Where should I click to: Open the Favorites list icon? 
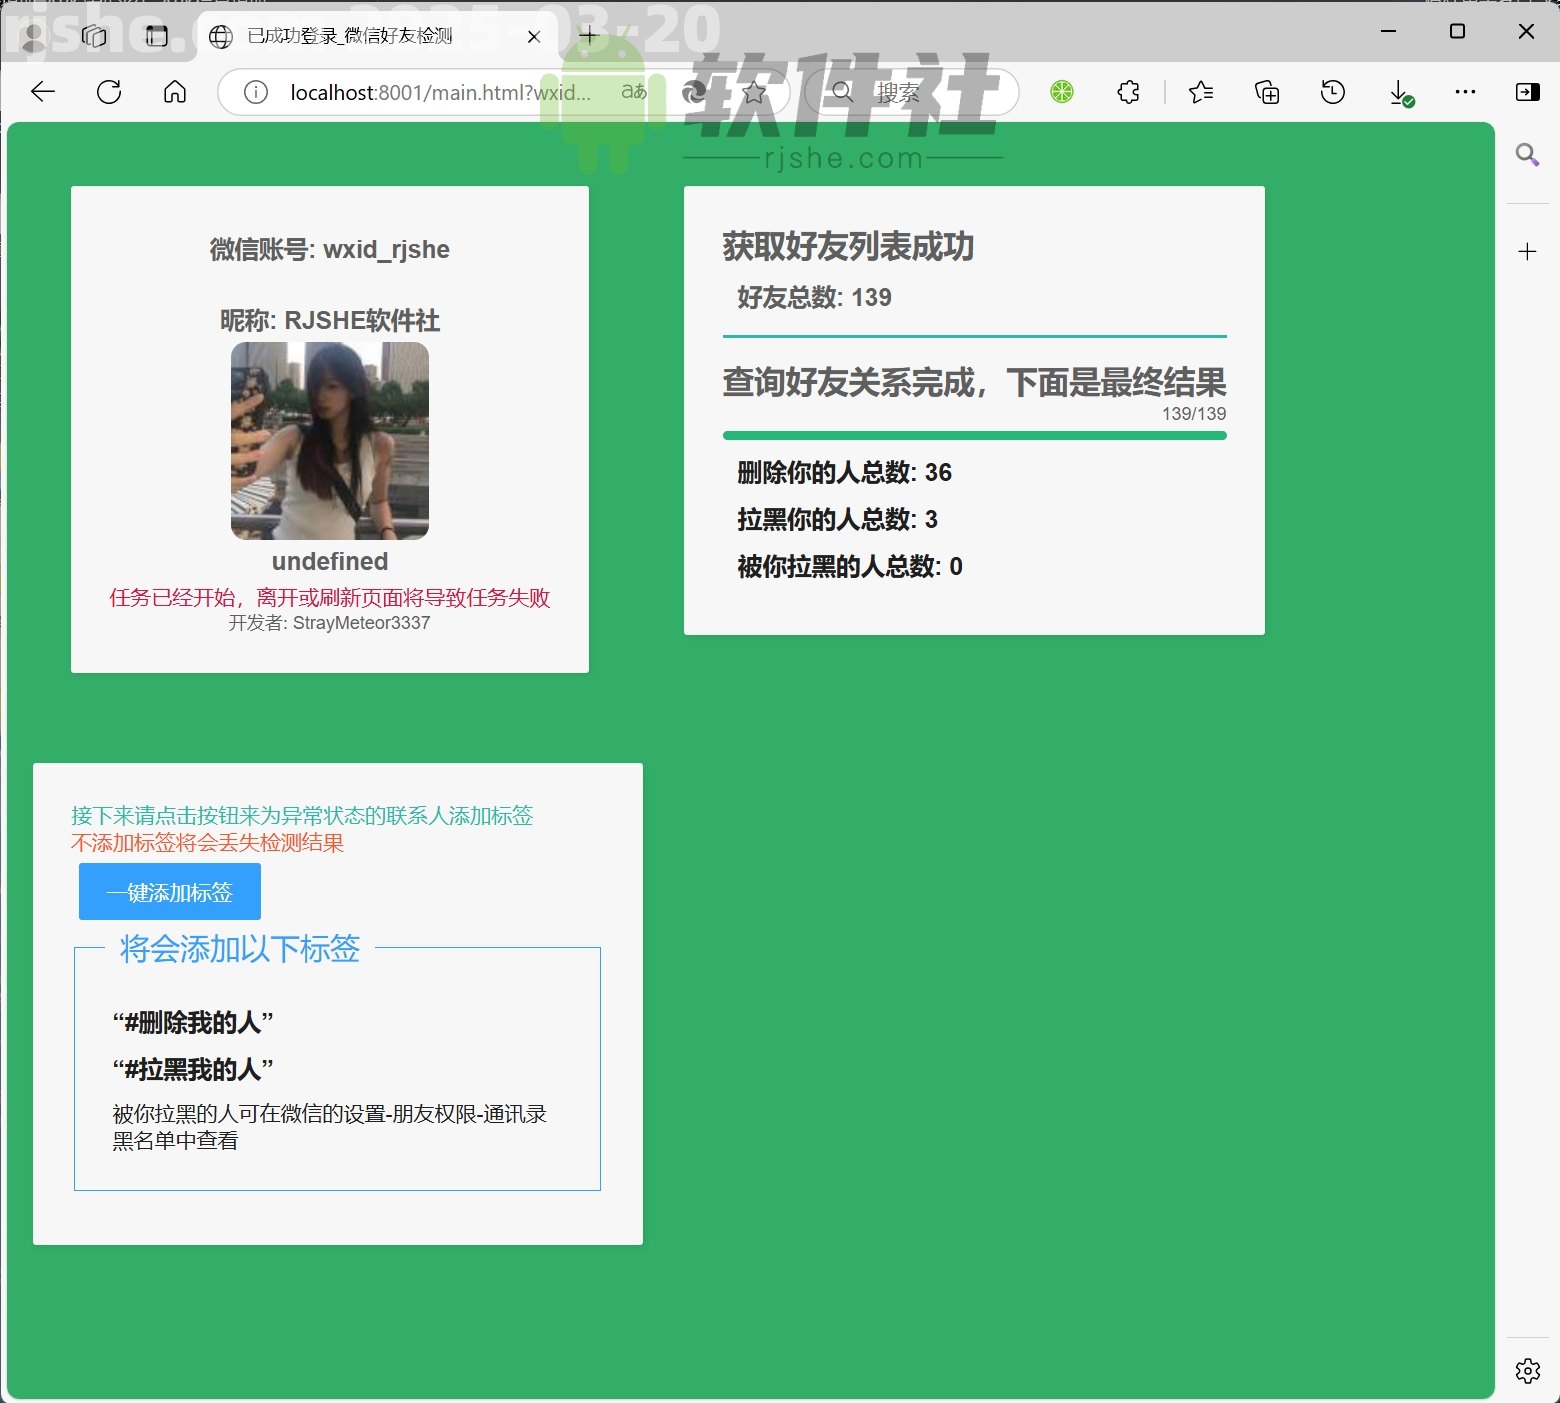1201,92
